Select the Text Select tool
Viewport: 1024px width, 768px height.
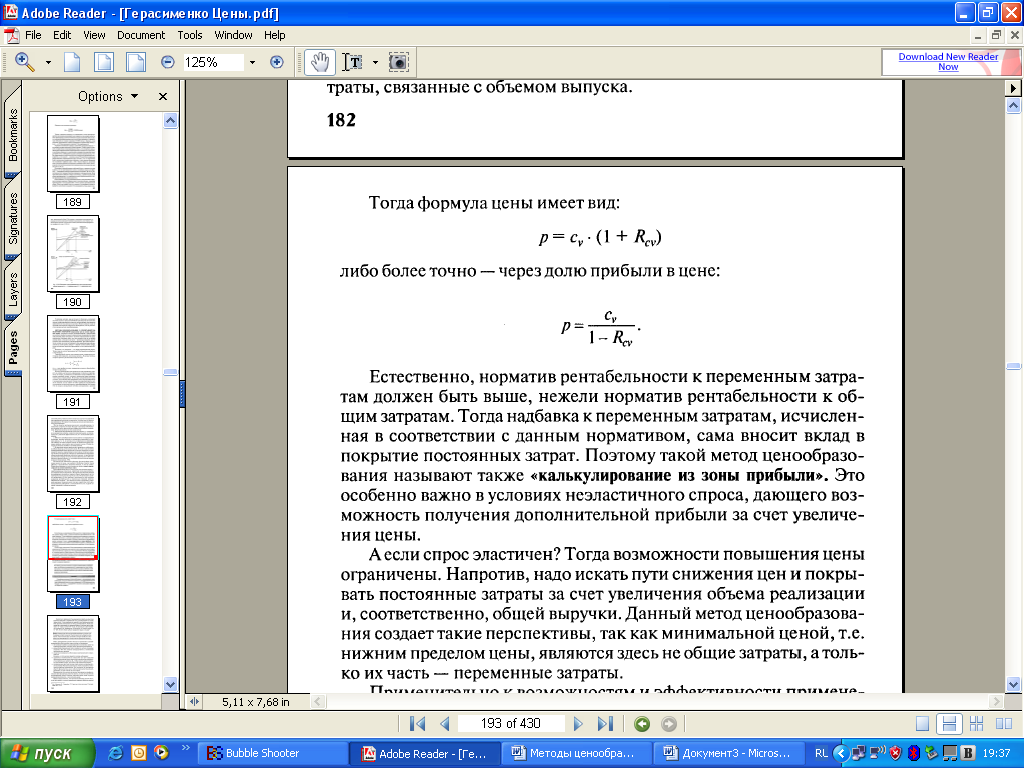click(353, 62)
